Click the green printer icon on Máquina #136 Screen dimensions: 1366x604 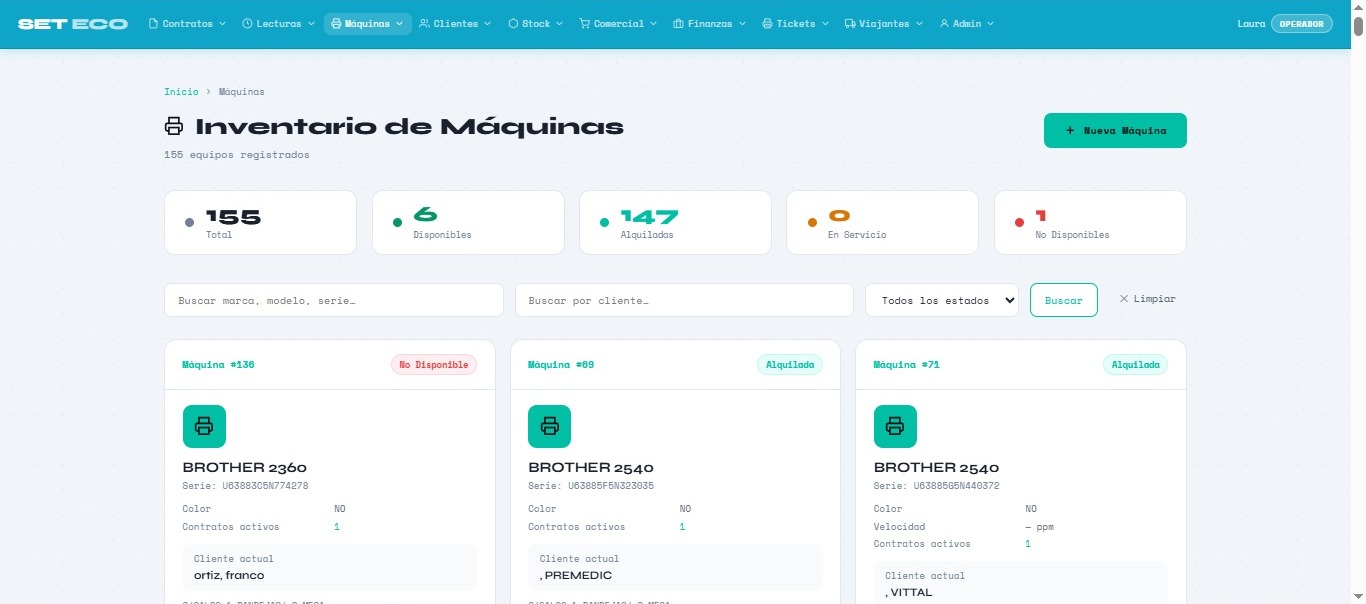click(204, 426)
